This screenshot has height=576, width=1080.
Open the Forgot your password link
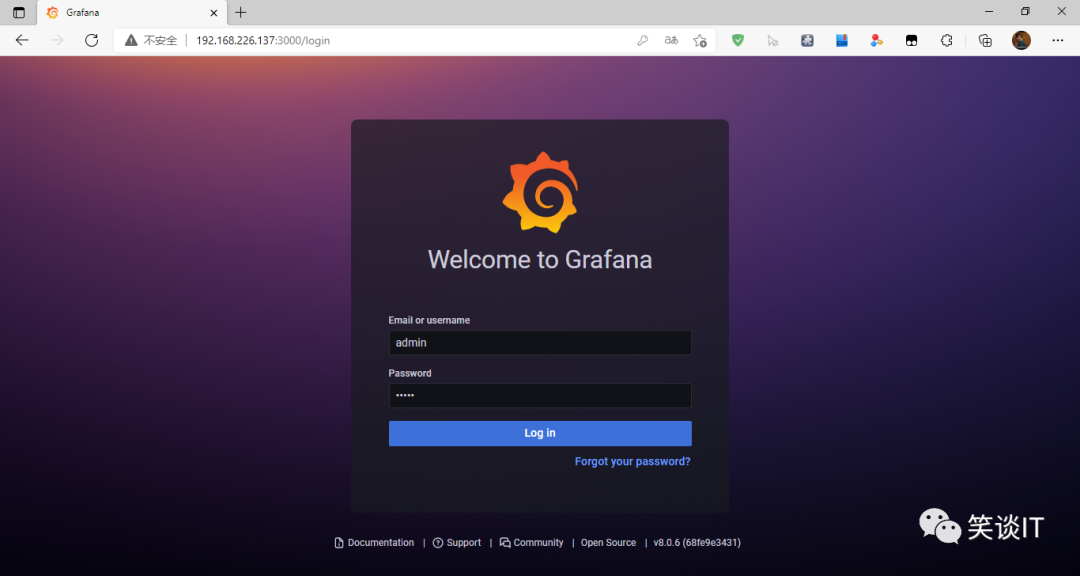pyautogui.click(x=632, y=462)
